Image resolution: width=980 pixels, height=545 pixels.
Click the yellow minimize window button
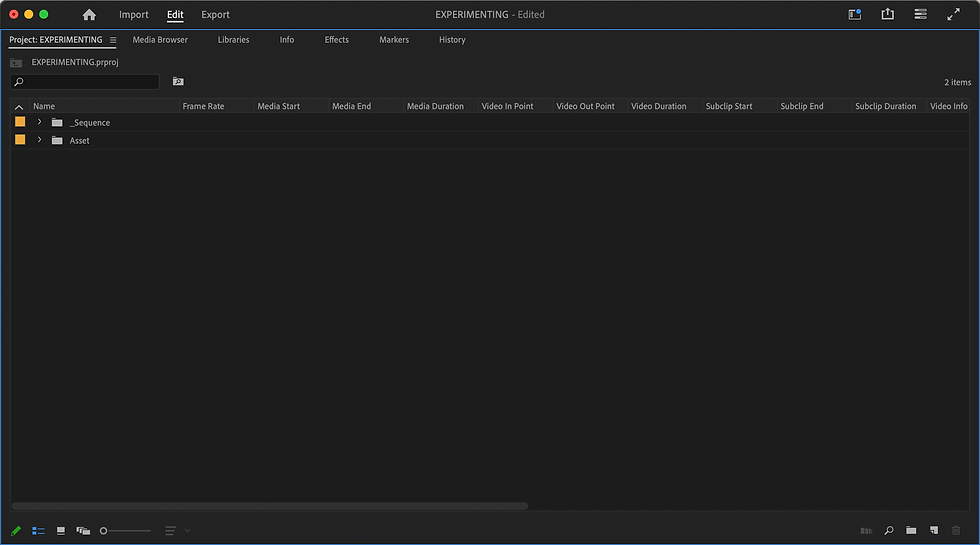pos(29,14)
